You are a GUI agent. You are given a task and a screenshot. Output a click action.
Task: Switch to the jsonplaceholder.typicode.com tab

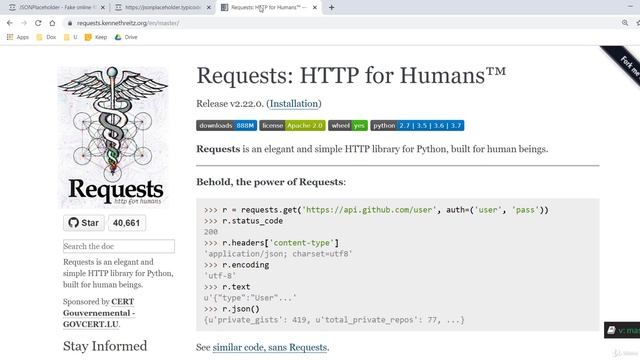pyautogui.click(x=162, y=7)
